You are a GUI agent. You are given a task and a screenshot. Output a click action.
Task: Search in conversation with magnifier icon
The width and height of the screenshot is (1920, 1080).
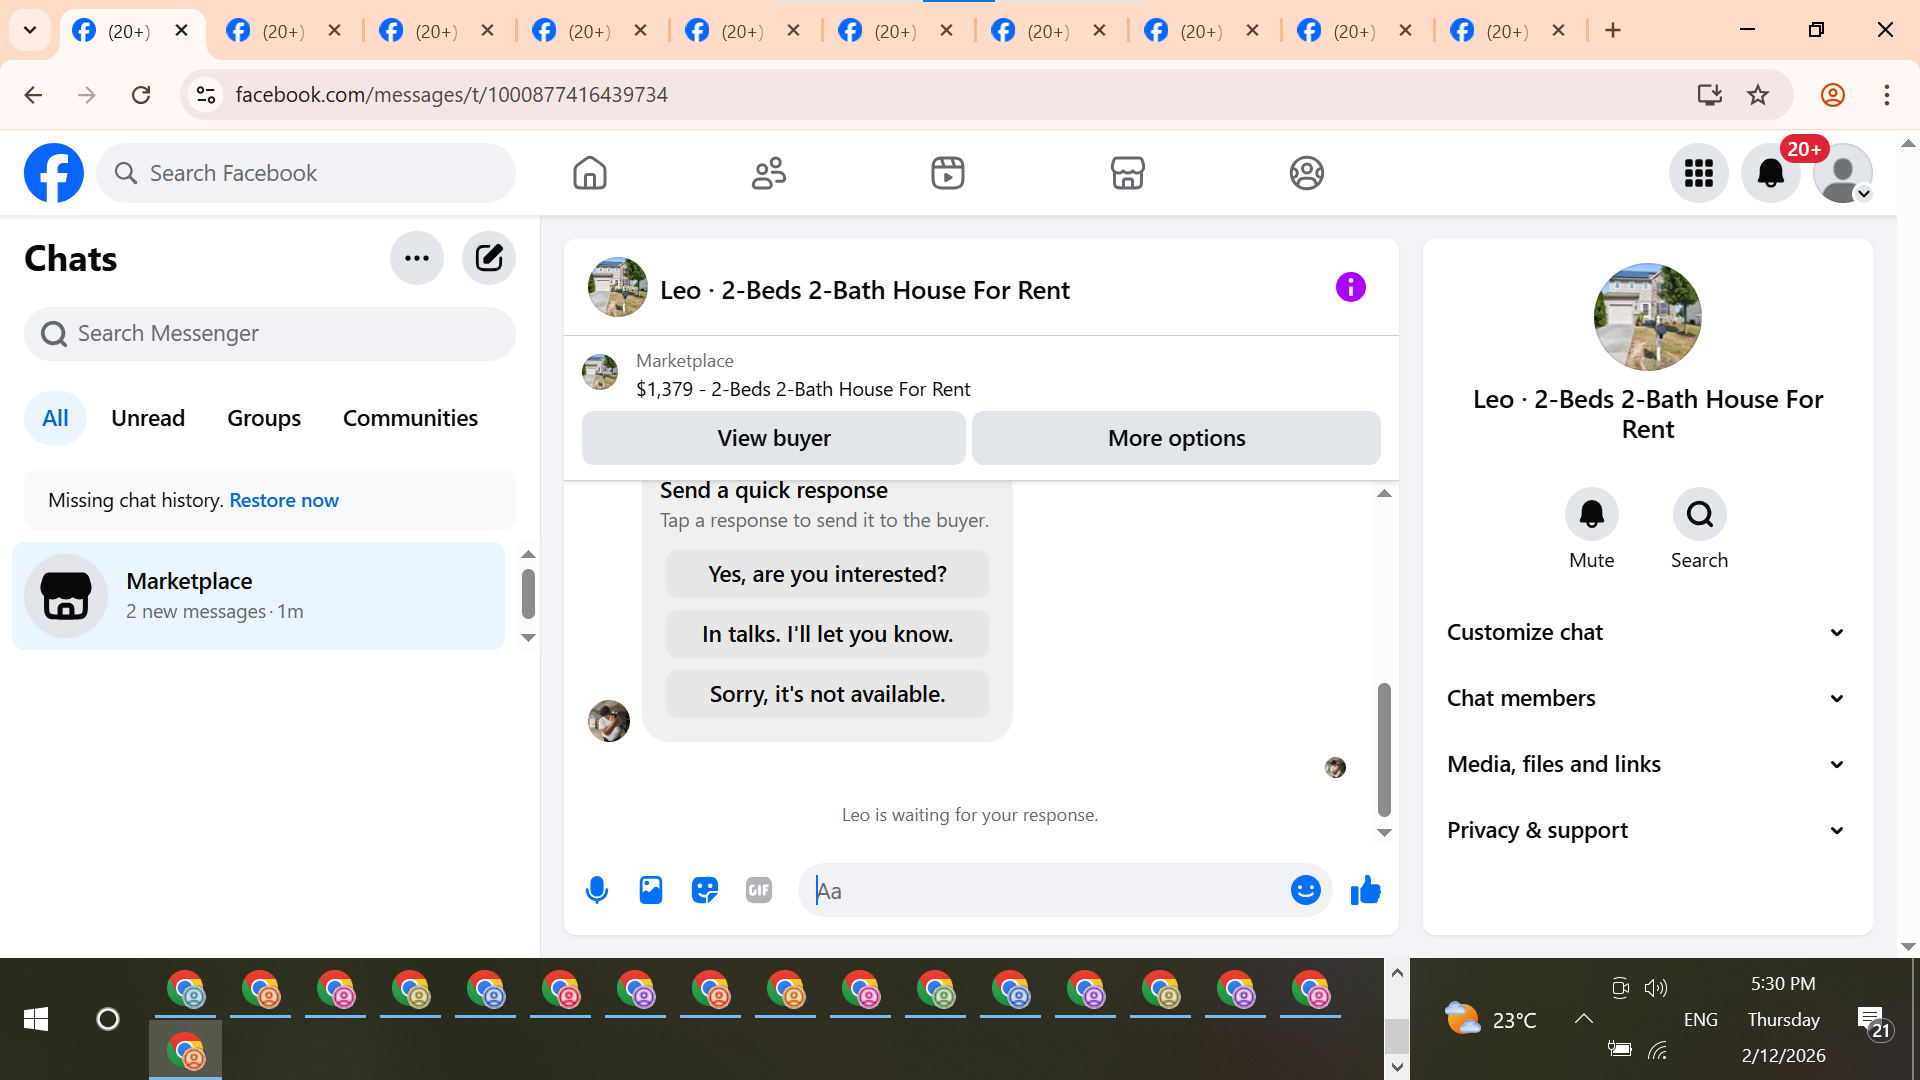pos(1699,514)
